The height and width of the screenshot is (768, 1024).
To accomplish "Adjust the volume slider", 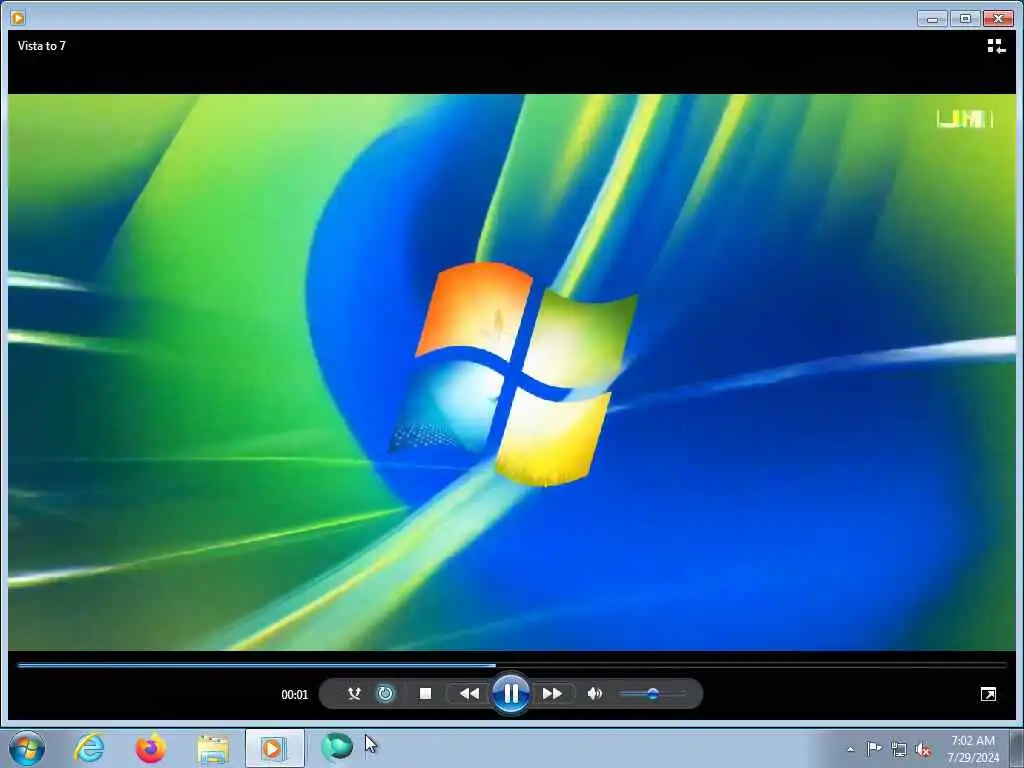I will coord(652,694).
